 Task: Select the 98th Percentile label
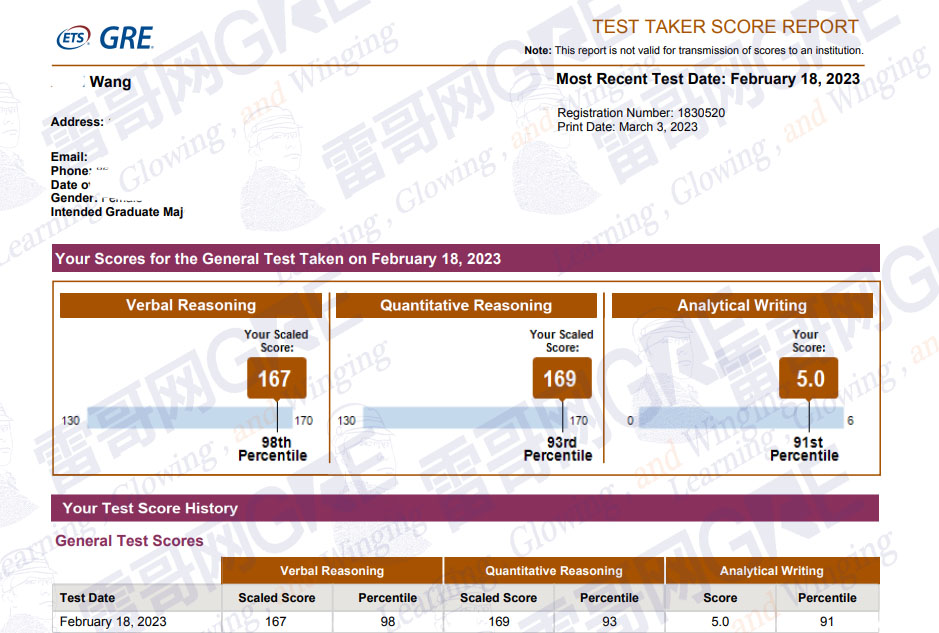tap(272, 449)
